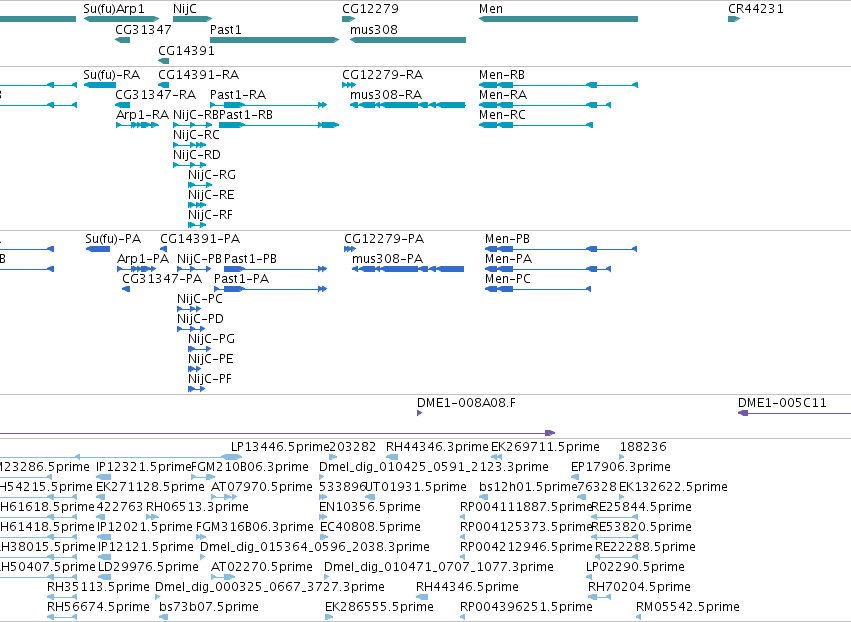Click the Men-RC transcript glyph
Viewport: 851px width, 622px height.
(x=536, y=125)
